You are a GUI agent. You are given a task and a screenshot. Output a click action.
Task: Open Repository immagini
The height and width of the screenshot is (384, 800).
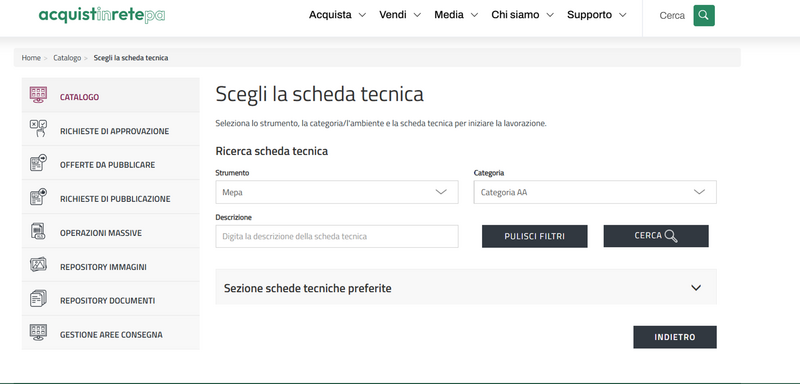click(x=110, y=265)
